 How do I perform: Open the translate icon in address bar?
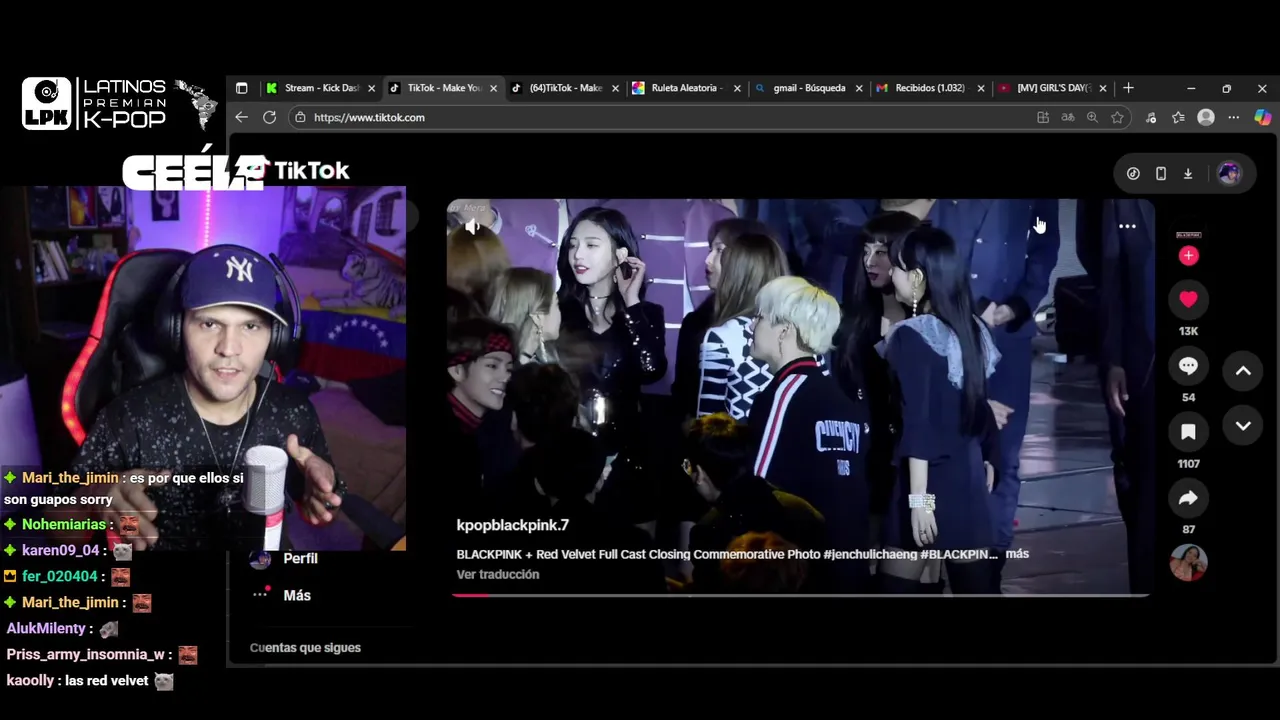[x=1068, y=117]
